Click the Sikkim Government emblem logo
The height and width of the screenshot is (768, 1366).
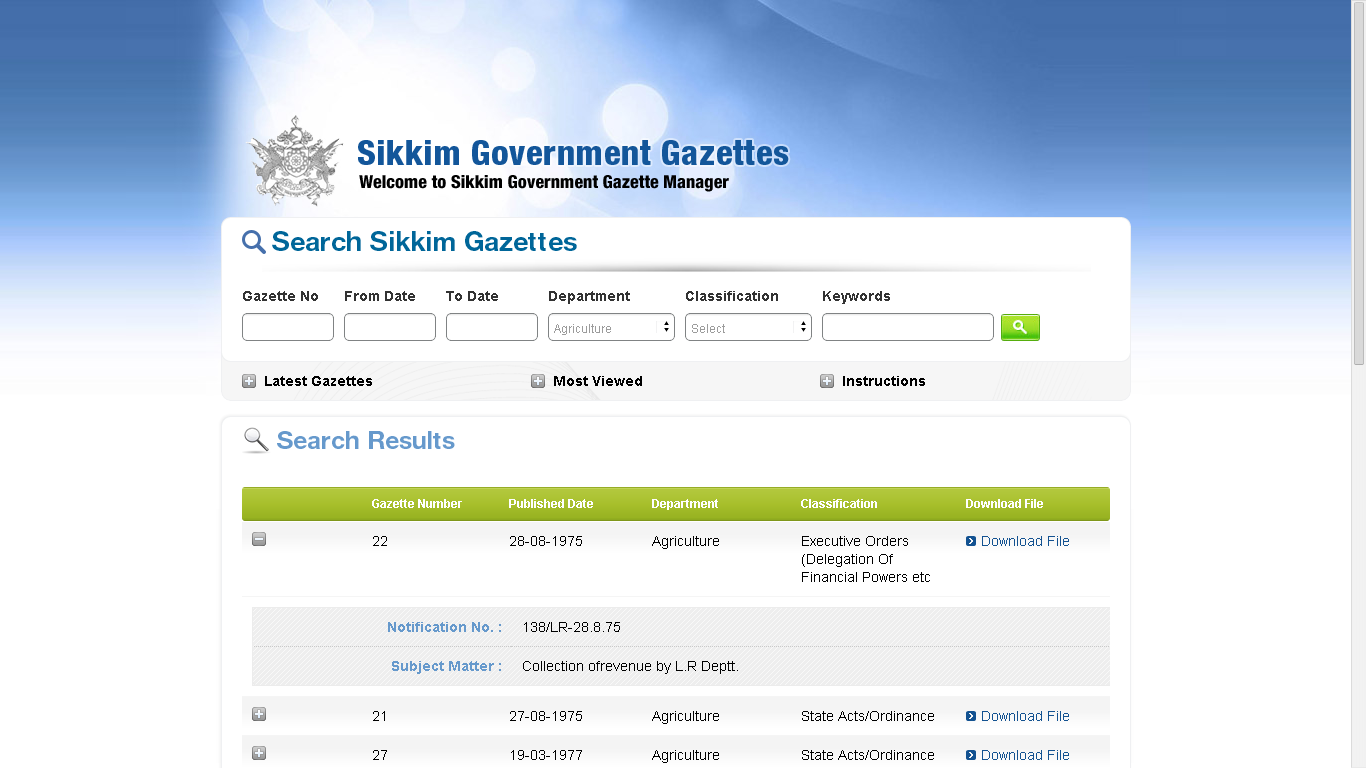295,162
